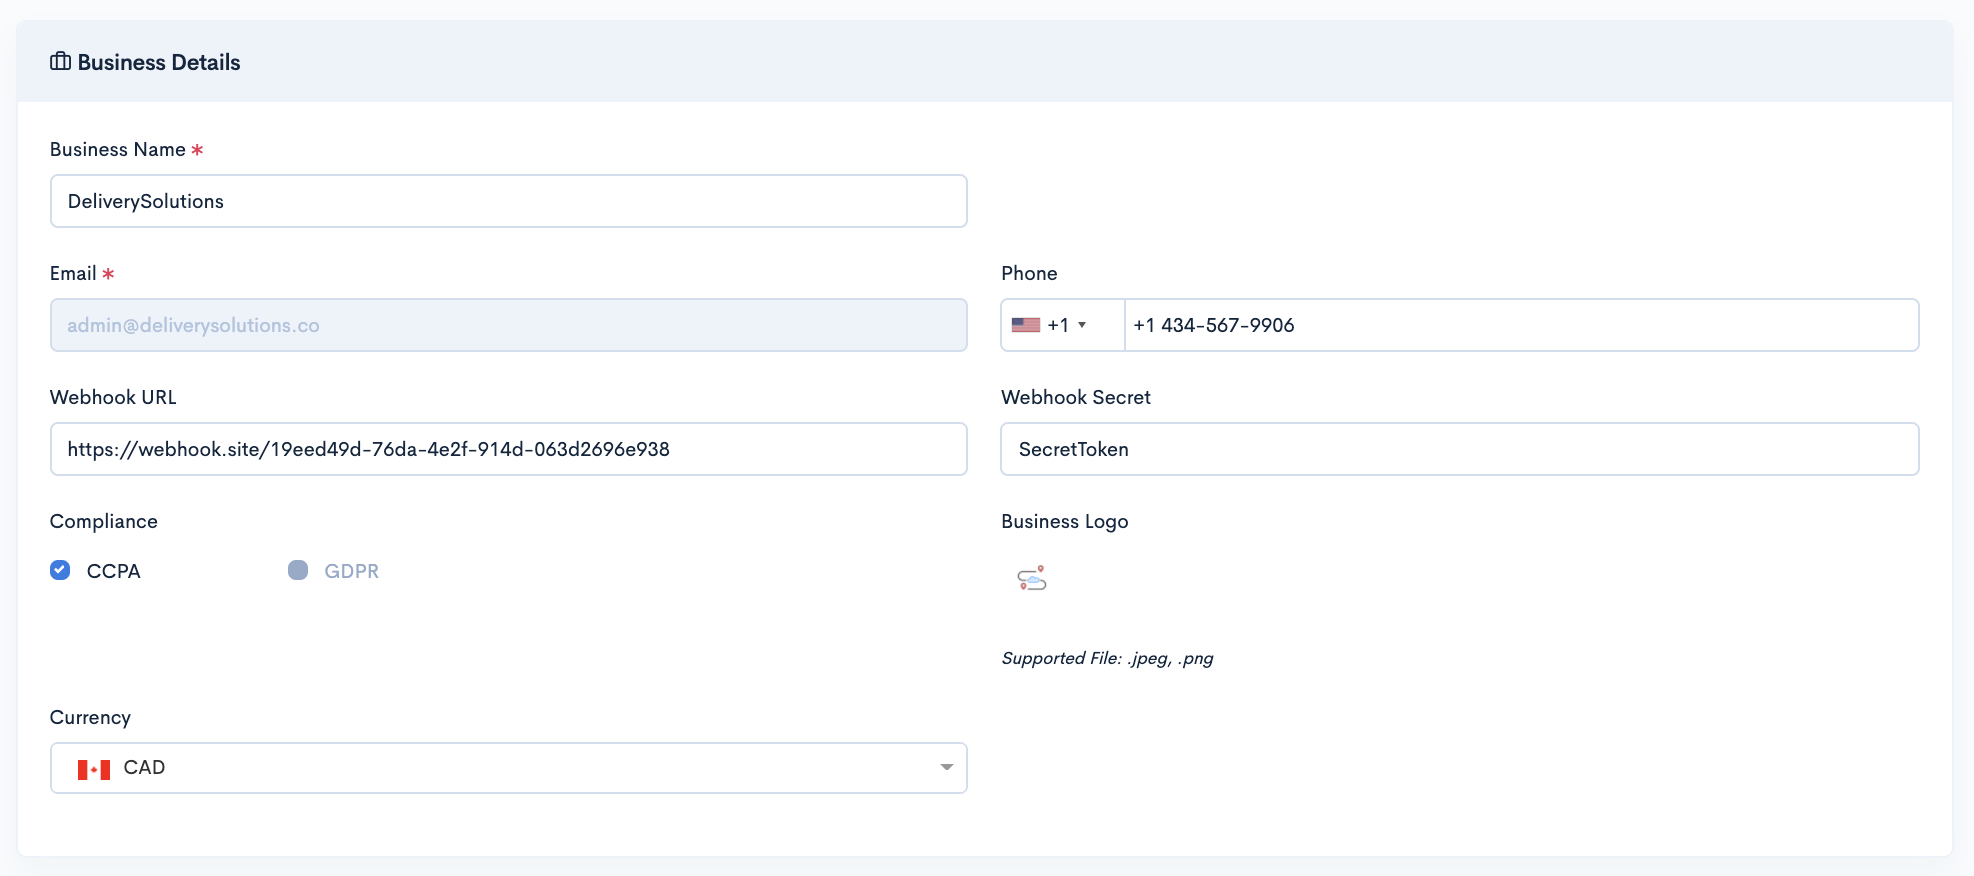Click the Business Logo label

pyautogui.click(x=1065, y=521)
